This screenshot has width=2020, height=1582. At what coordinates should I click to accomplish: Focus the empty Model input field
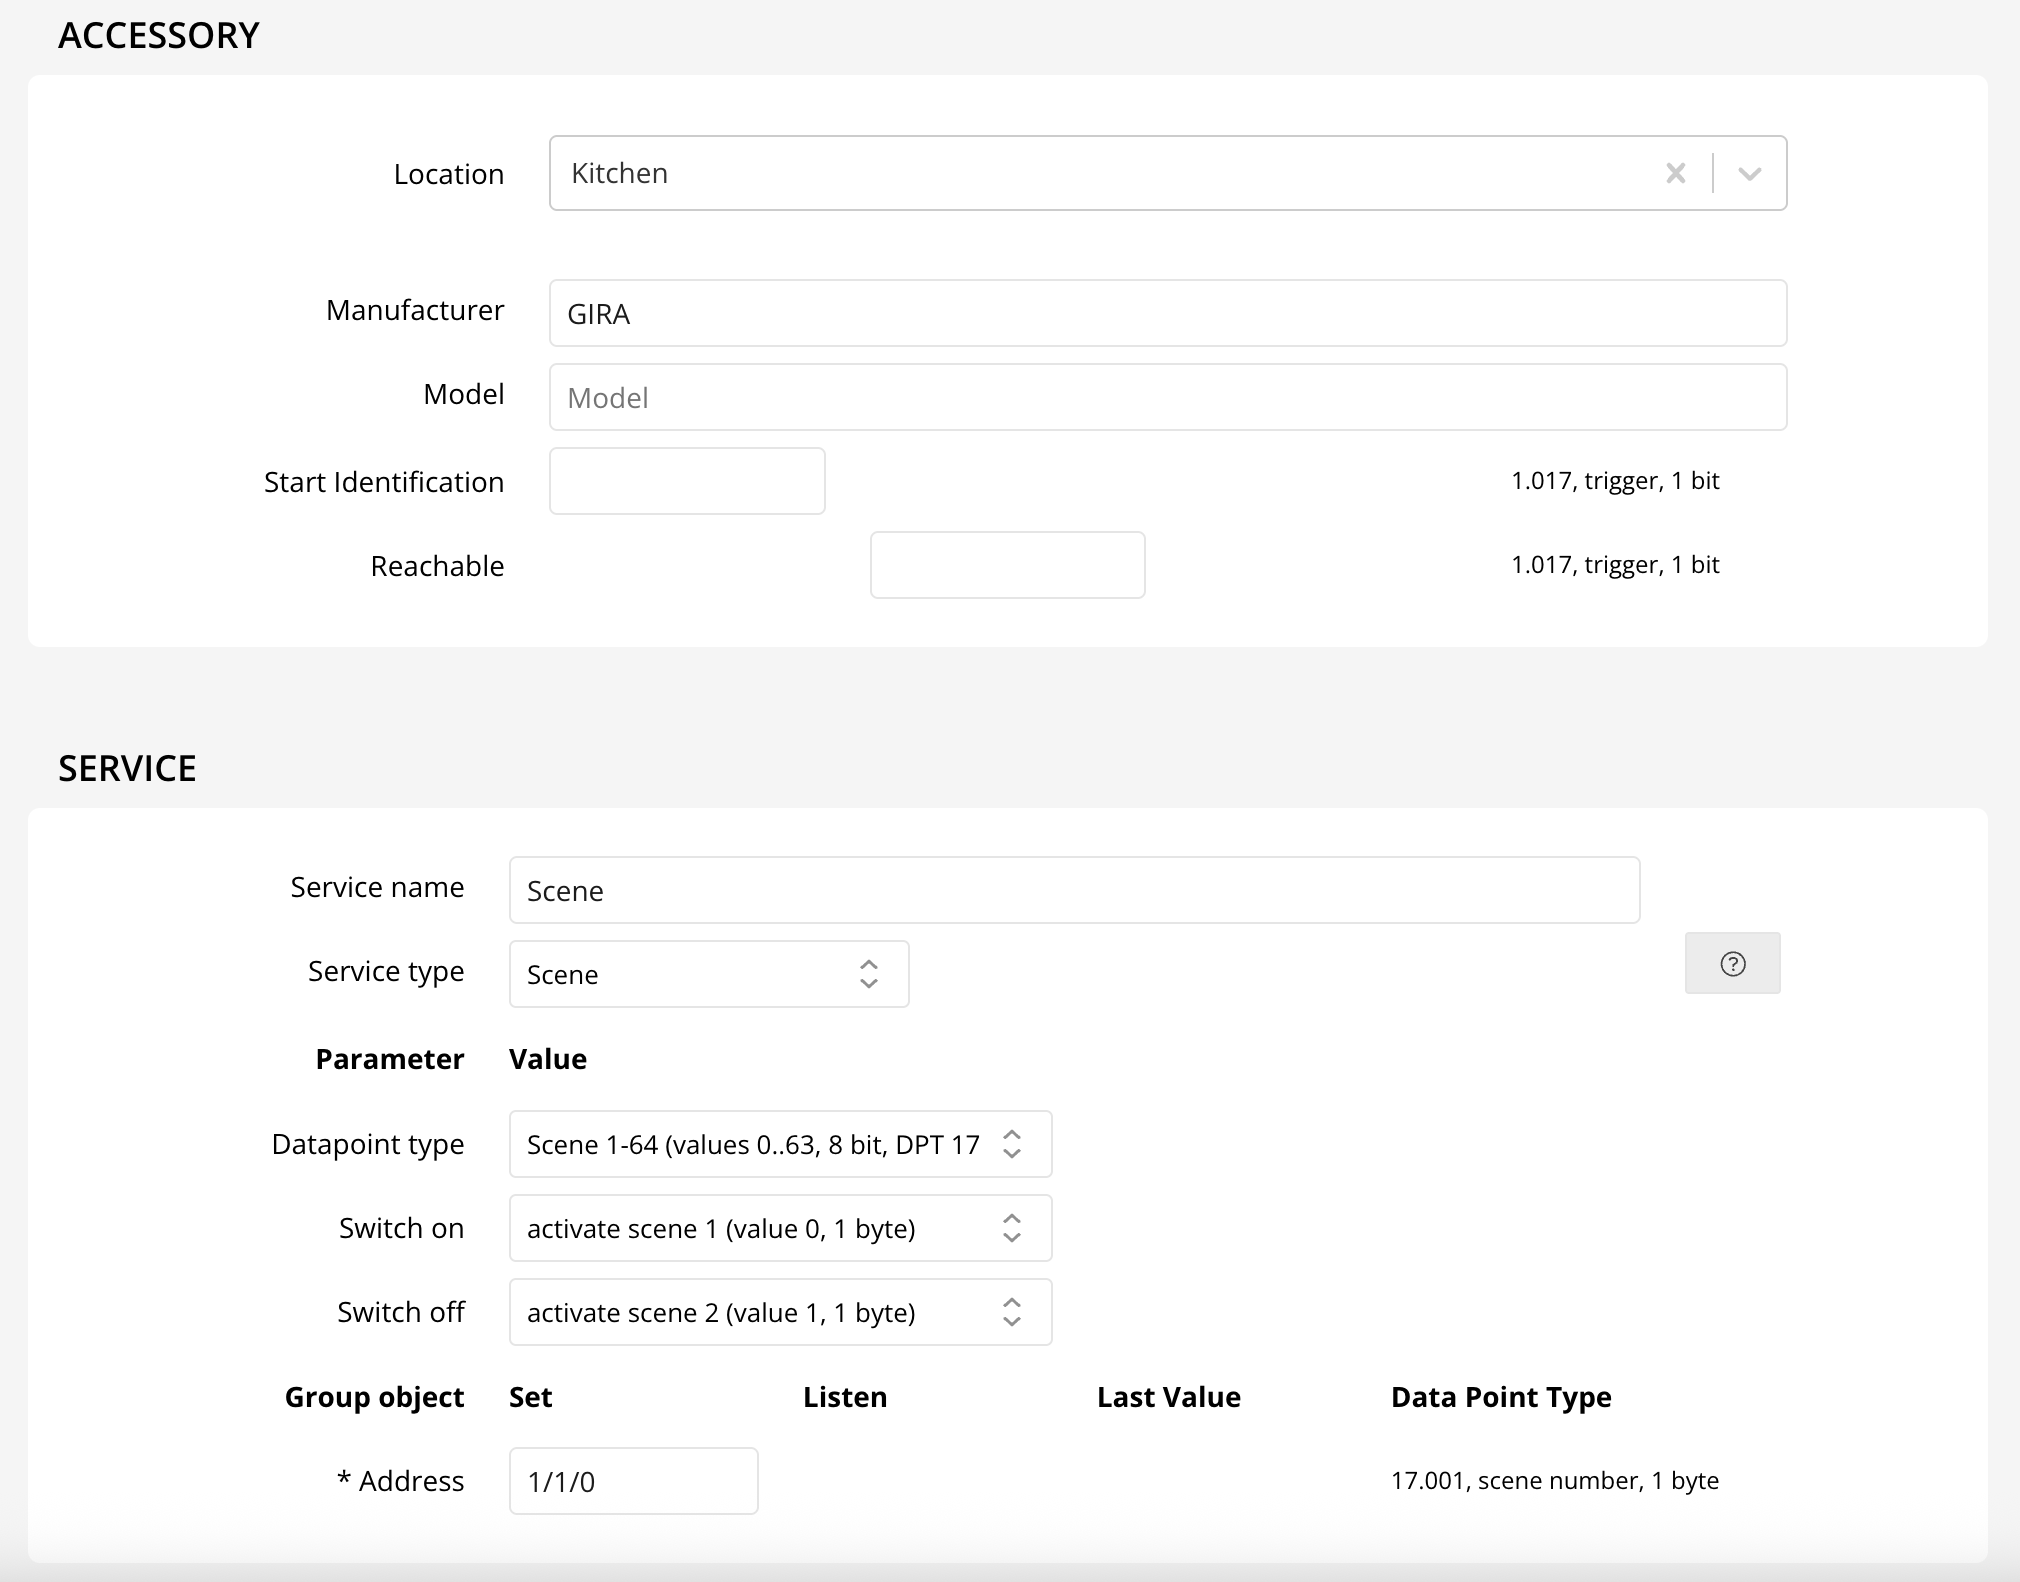click(x=1167, y=397)
